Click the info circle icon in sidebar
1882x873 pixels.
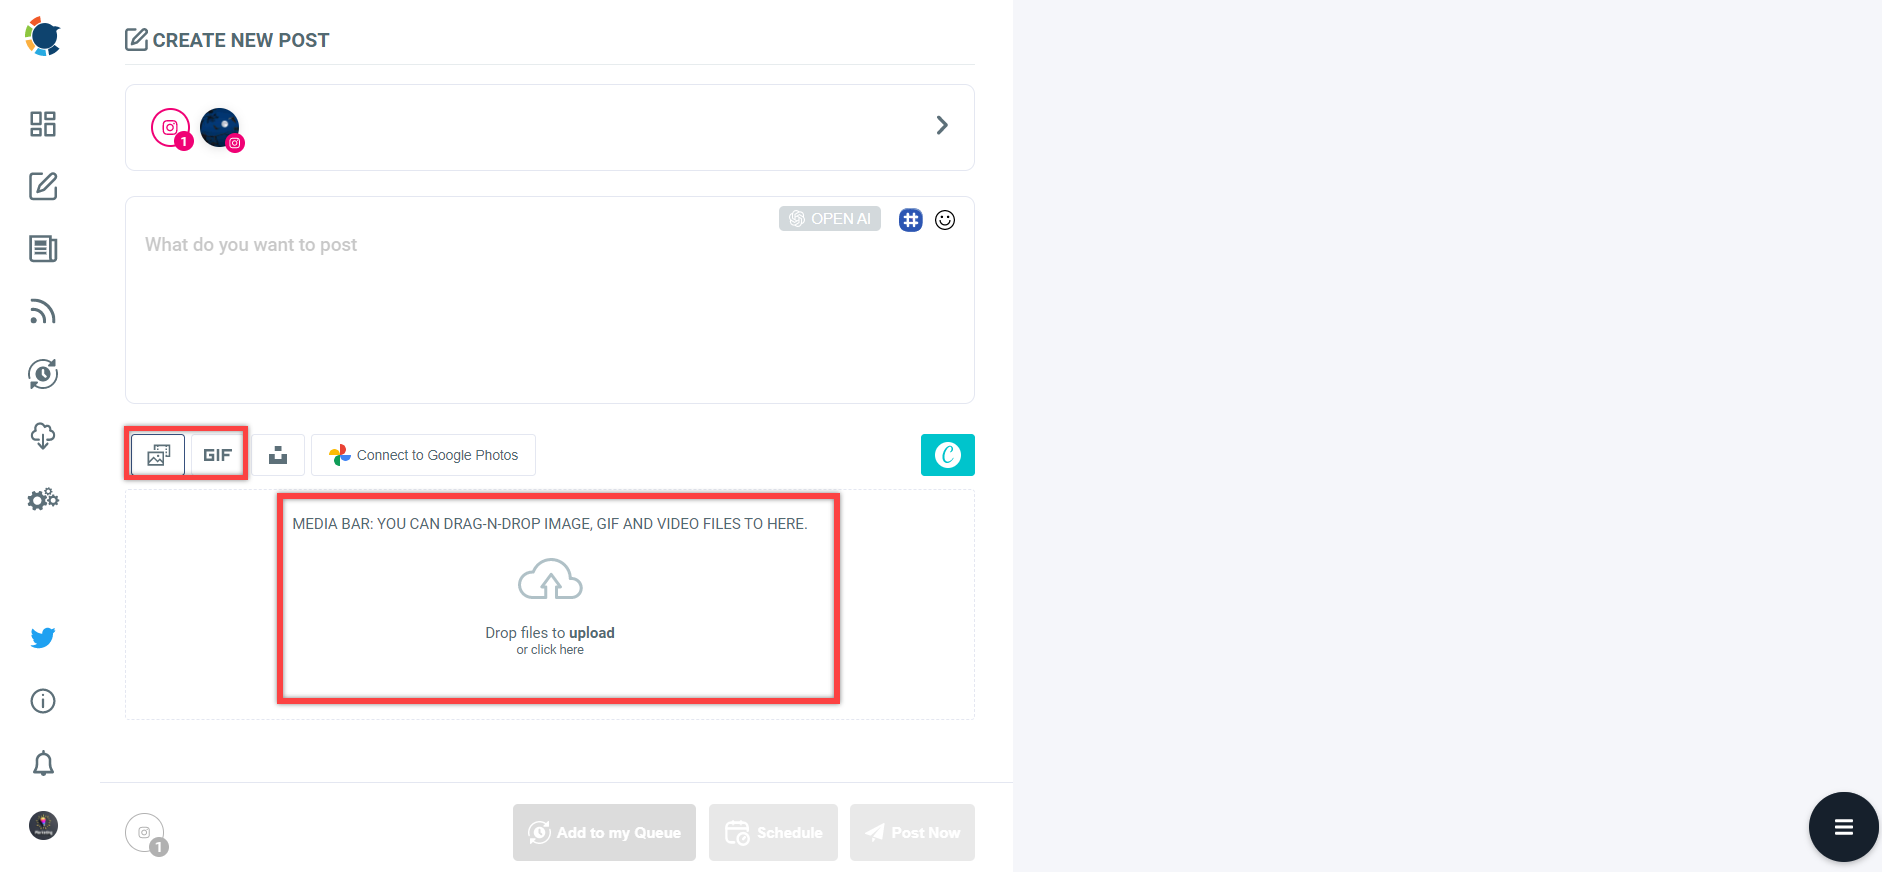click(43, 701)
